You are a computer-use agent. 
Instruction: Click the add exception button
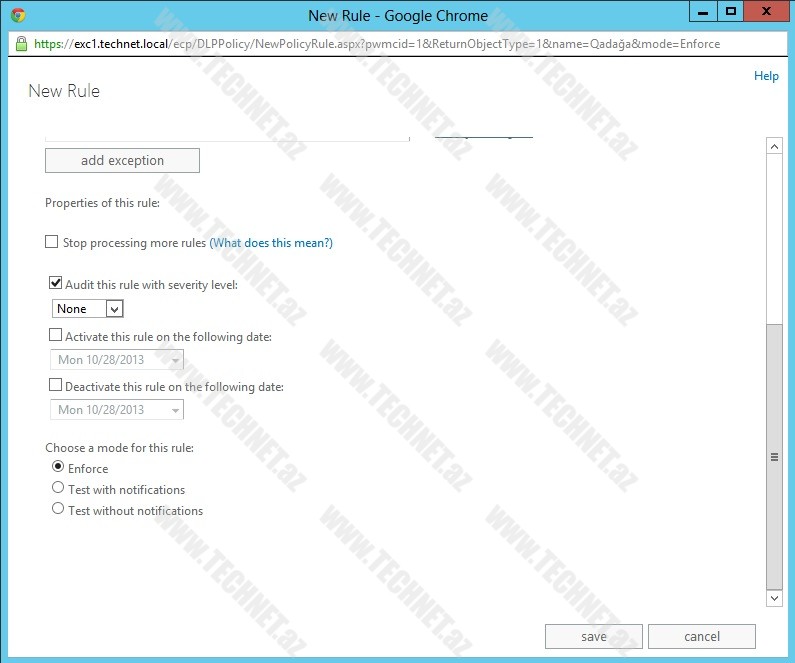click(122, 161)
